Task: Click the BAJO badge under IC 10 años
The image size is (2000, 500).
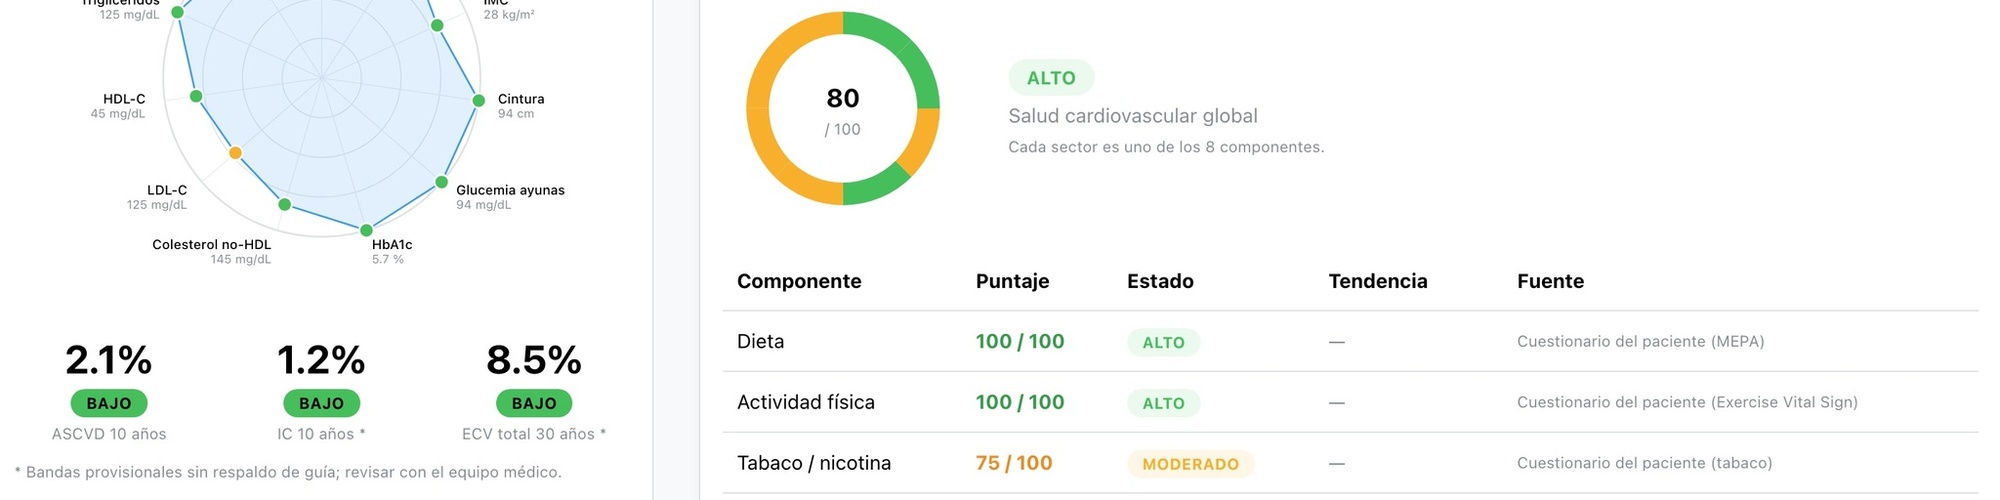Action: pyautogui.click(x=321, y=403)
